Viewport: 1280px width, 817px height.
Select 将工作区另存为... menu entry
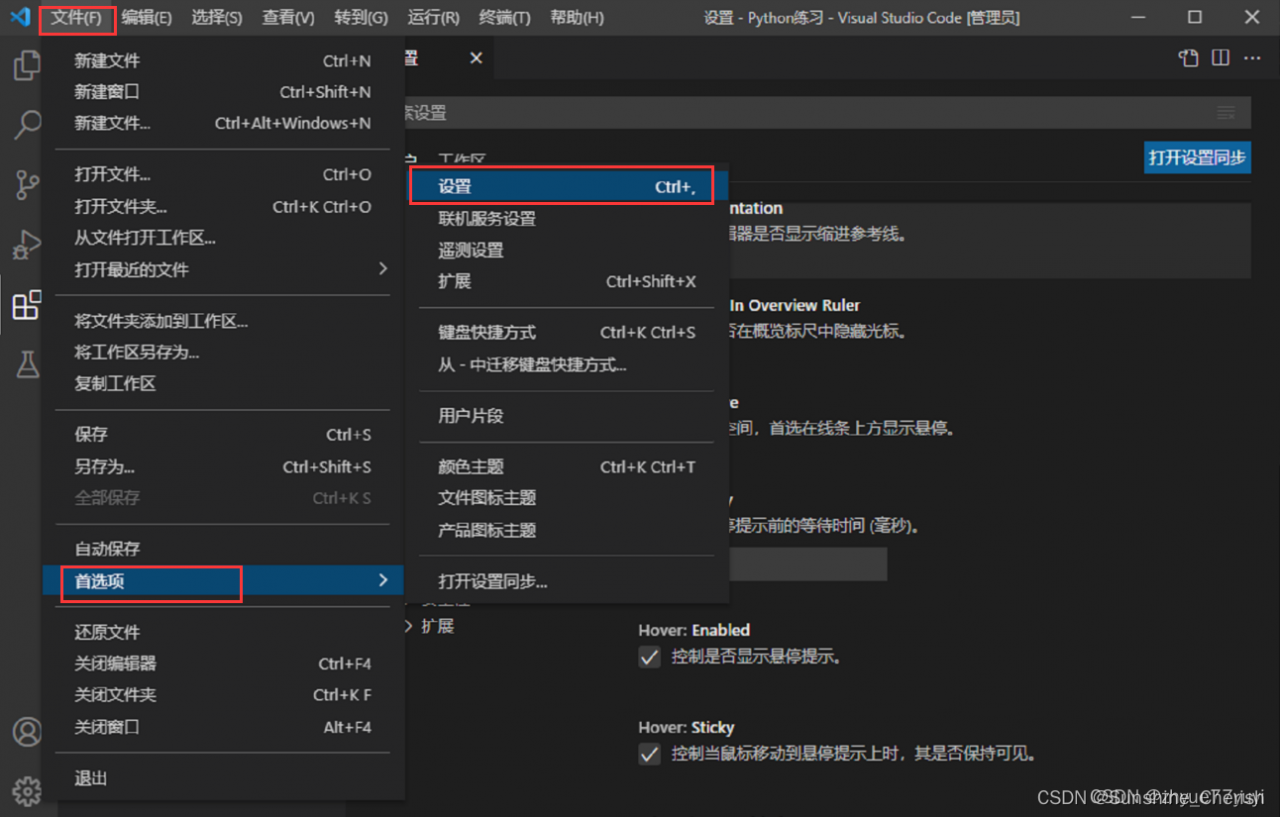[x=223, y=352]
